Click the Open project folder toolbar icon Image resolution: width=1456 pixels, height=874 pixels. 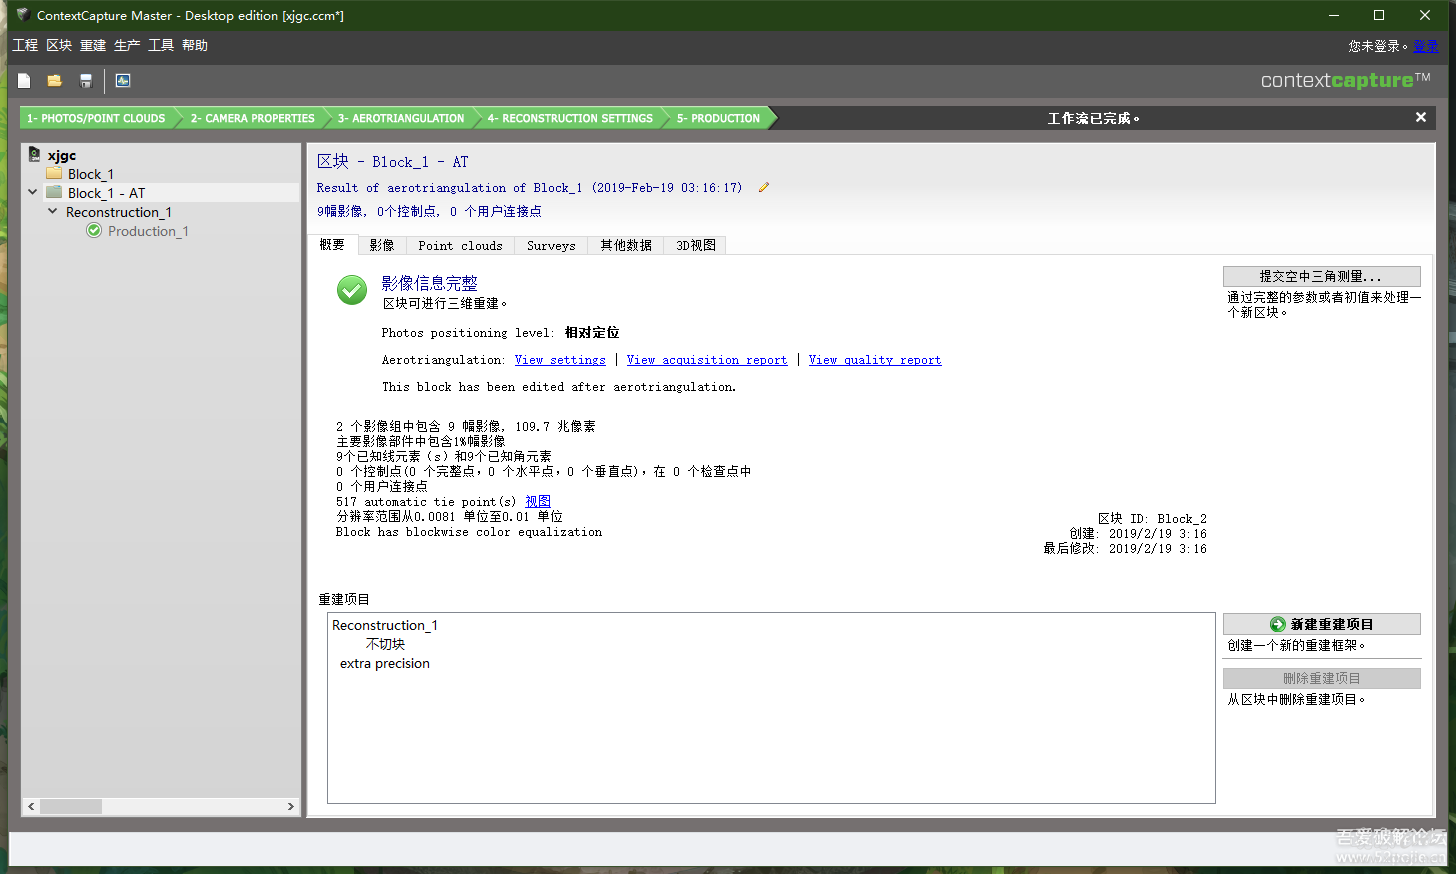(x=55, y=81)
